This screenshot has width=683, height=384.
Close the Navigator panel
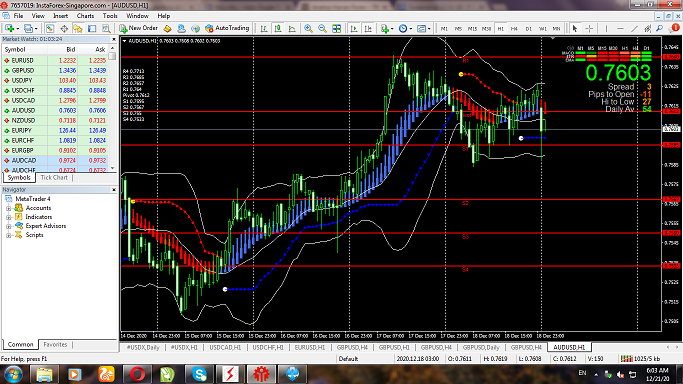(x=114, y=190)
